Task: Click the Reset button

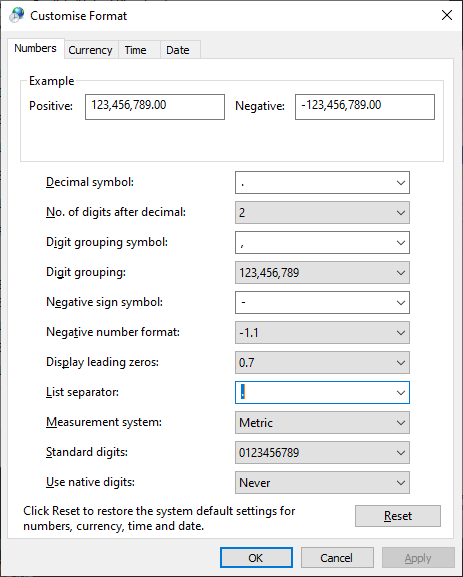Action: 397,516
